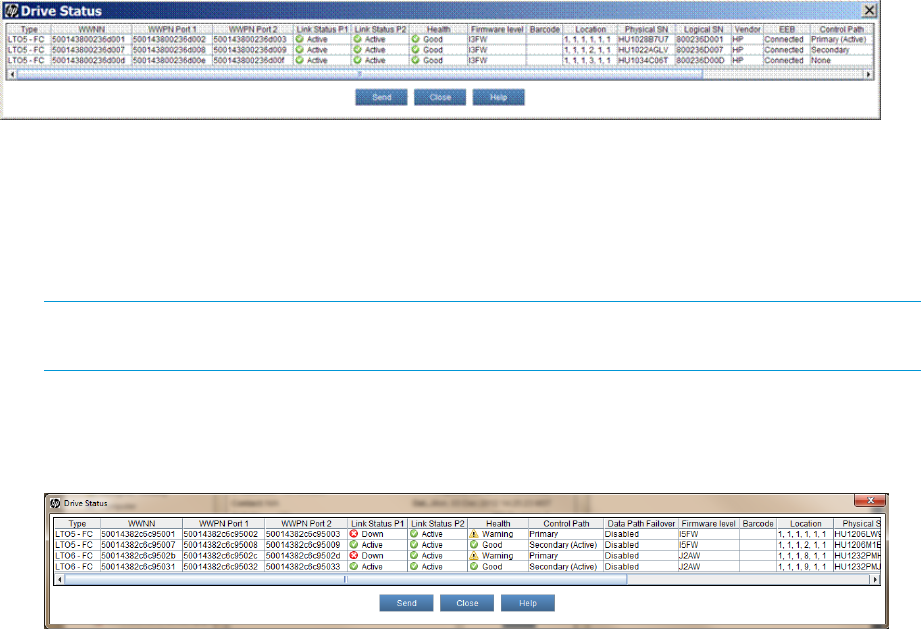The width and height of the screenshot is (921, 629).
Task: Click green Link Status P2 icon for drive 50014382c6c95031
Action: click(x=415, y=567)
